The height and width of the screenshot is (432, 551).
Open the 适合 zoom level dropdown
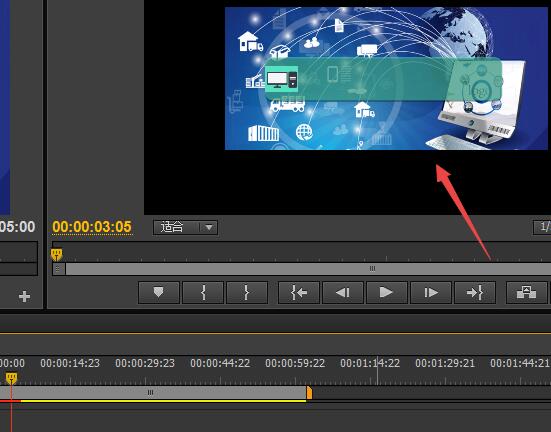coord(185,227)
